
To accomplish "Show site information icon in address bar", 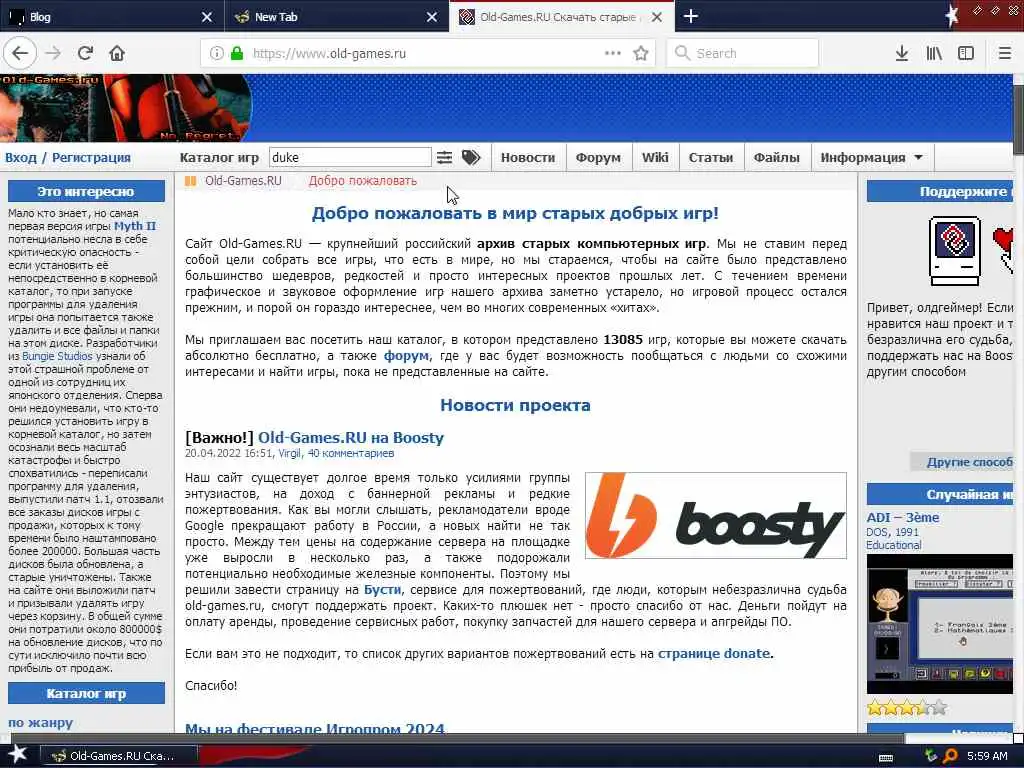I will coord(216,53).
